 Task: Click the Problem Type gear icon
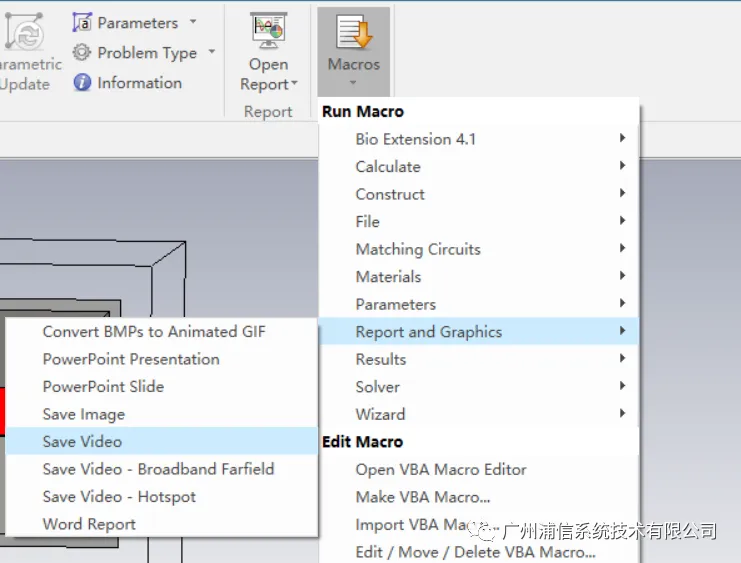pyautogui.click(x=82, y=52)
